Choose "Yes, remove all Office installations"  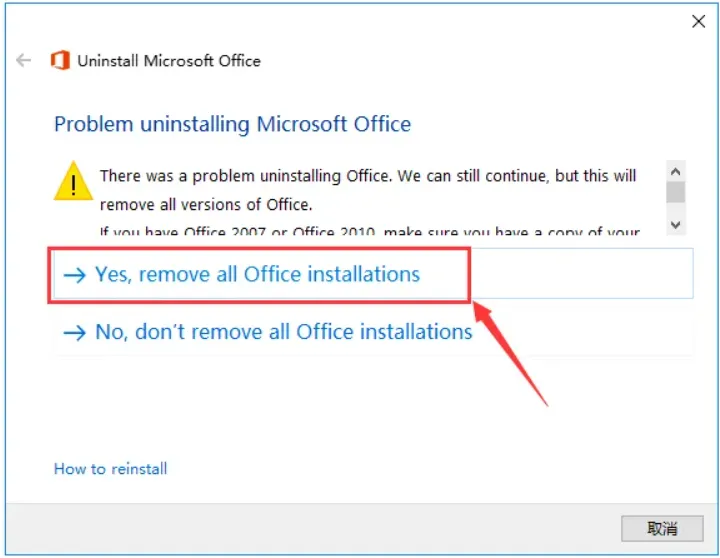pos(257,275)
